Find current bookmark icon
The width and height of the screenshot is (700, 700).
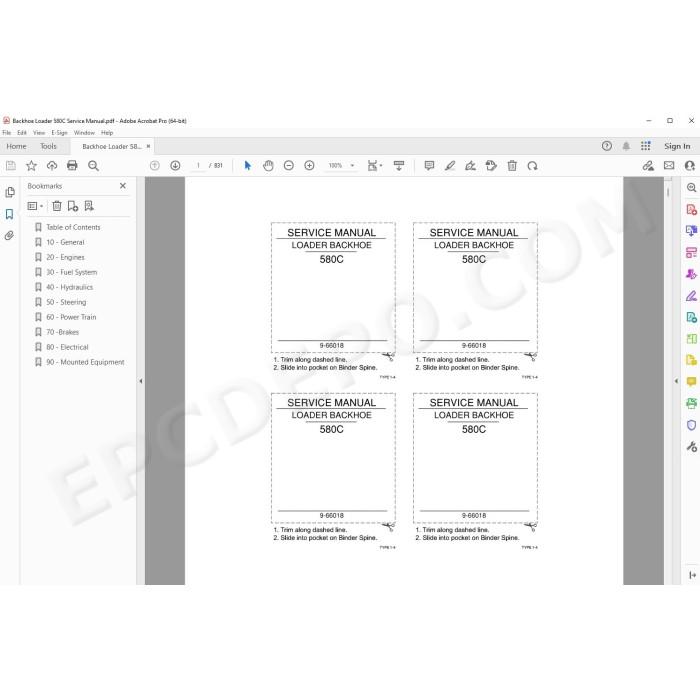tap(89, 206)
